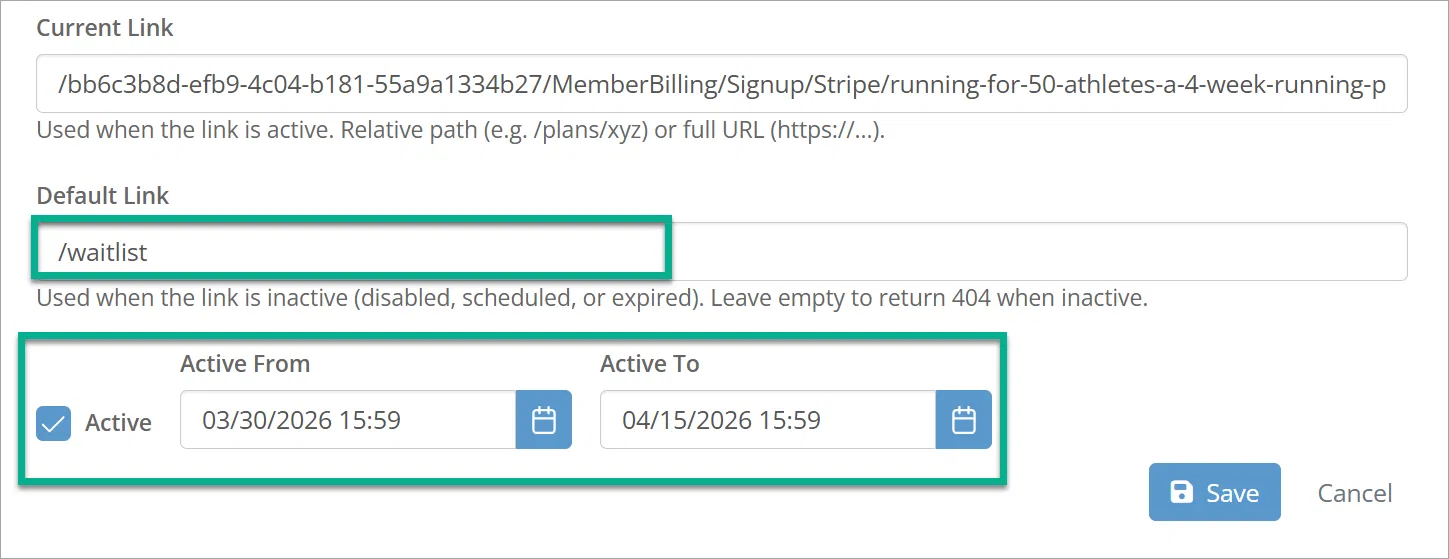This screenshot has height=559, width=1449.
Task: Click the Active To date field
Action: pos(767,420)
